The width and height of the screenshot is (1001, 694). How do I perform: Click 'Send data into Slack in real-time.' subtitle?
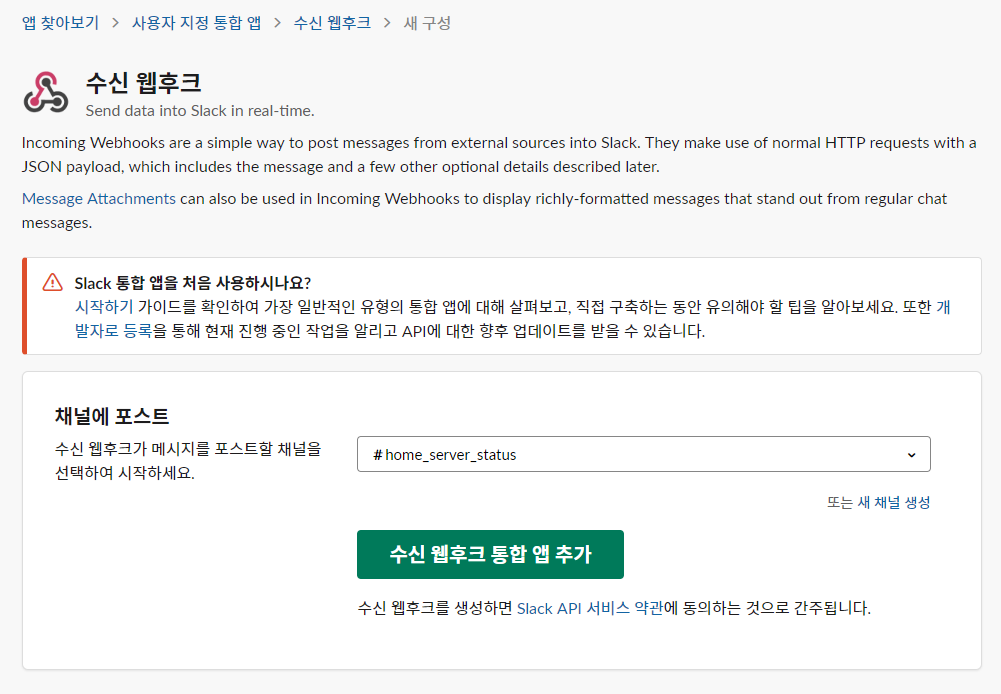[x=200, y=110]
